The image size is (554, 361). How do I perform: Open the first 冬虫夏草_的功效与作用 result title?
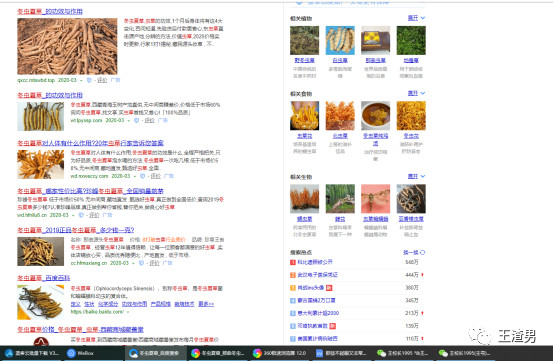click(50, 11)
